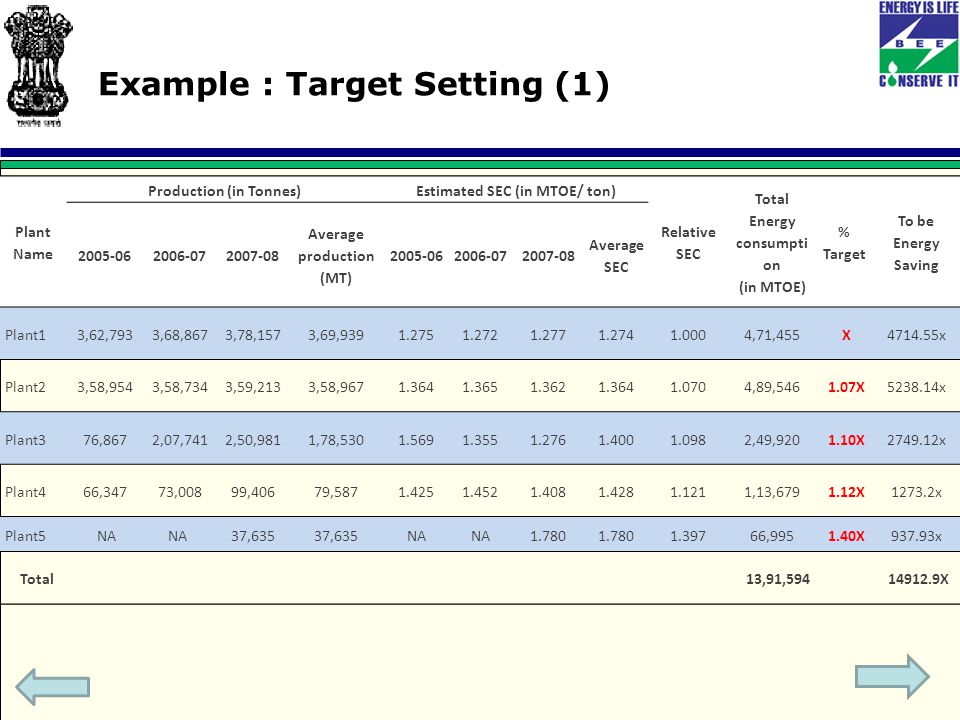The height and width of the screenshot is (720, 960).
Task: Click Plant4 average production 79,587
Action: point(336,492)
